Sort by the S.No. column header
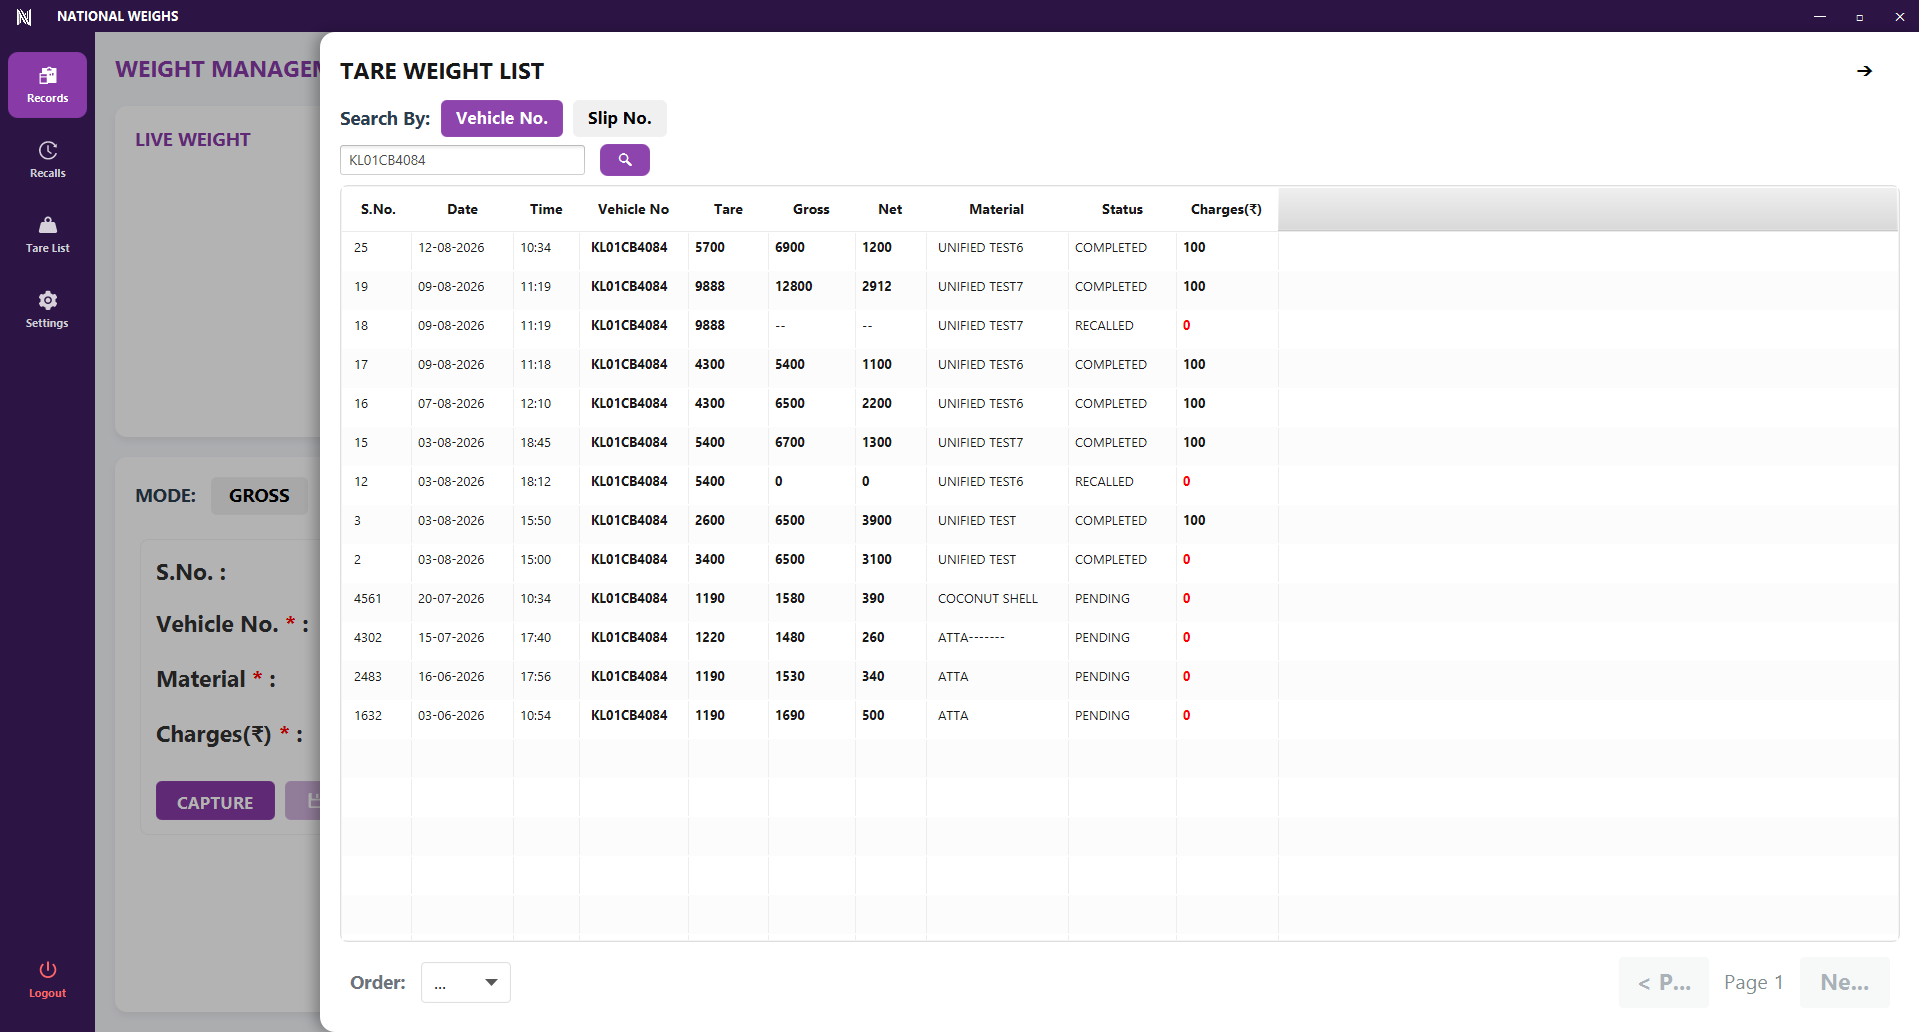This screenshot has width=1919, height=1032. coord(378,209)
